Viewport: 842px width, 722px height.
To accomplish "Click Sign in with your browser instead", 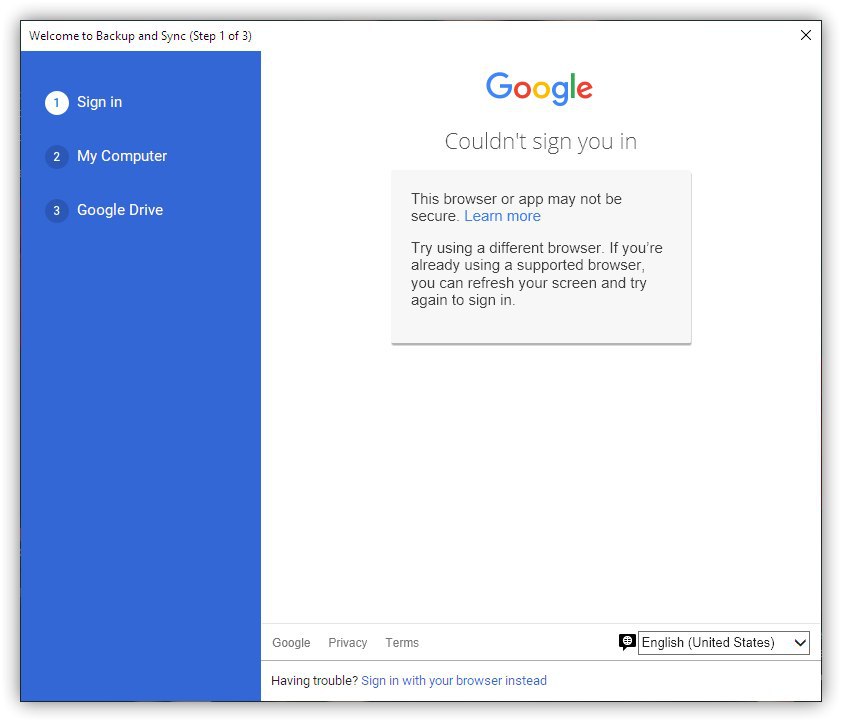I will pos(454,681).
